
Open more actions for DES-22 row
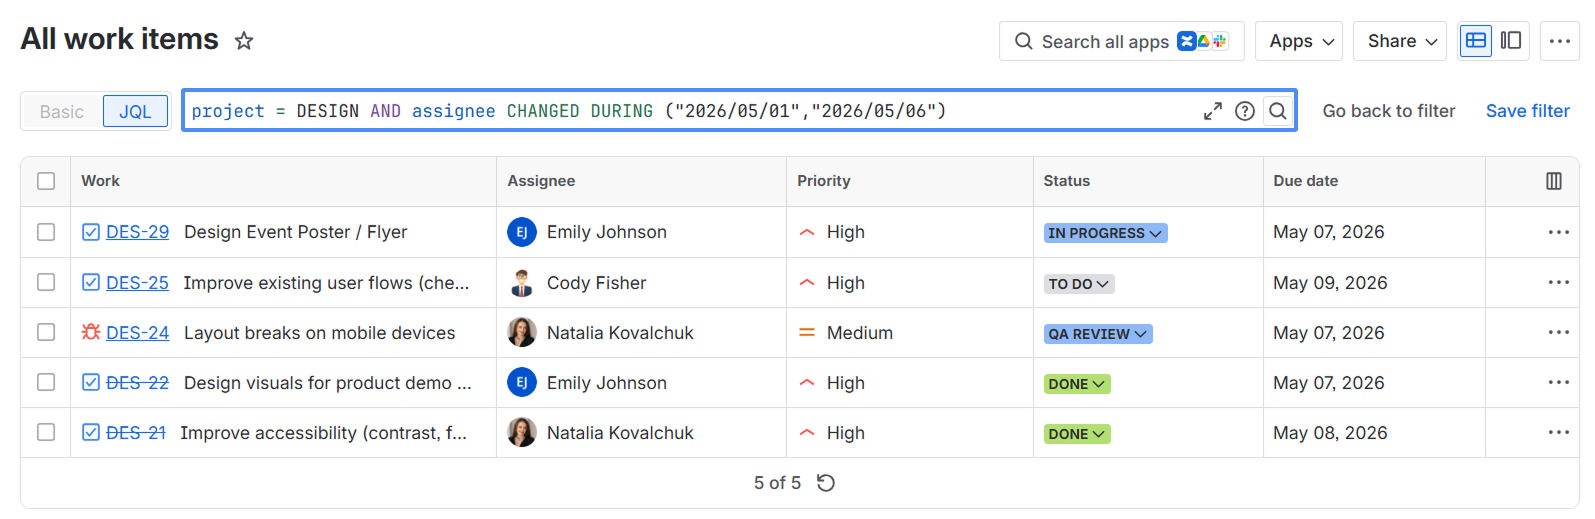pos(1558,382)
